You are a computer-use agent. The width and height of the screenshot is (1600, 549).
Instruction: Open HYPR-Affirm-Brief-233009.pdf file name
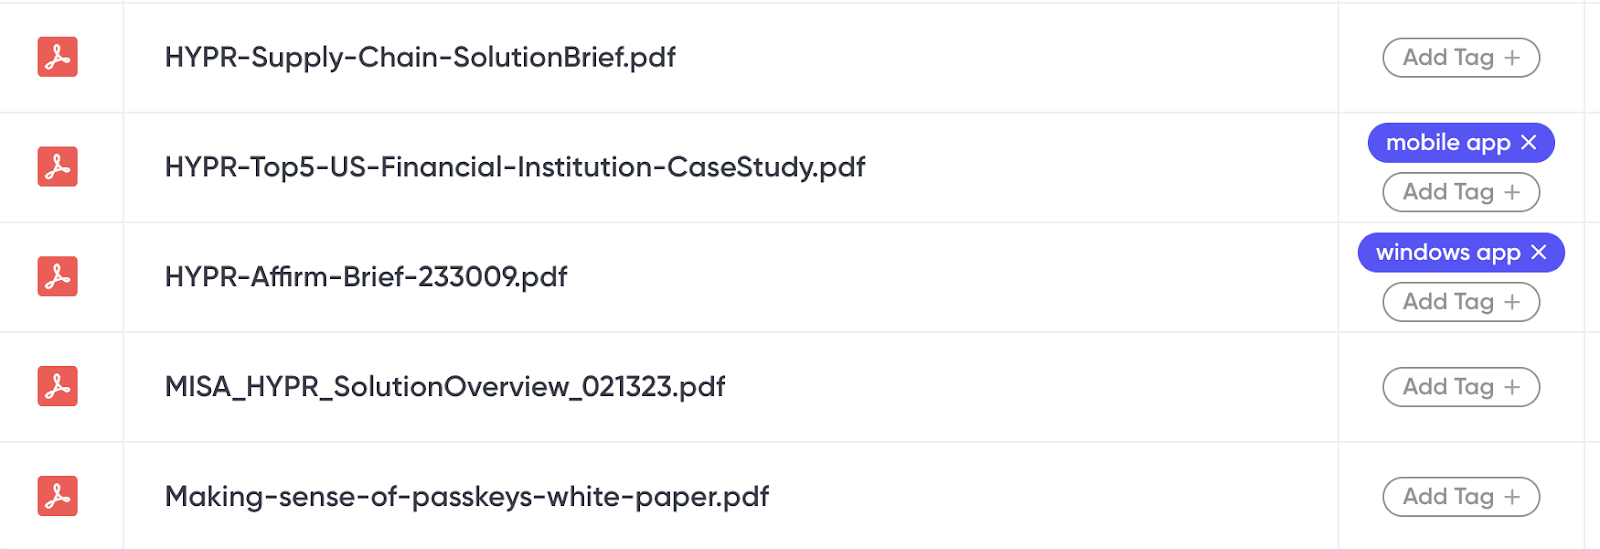tap(366, 277)
